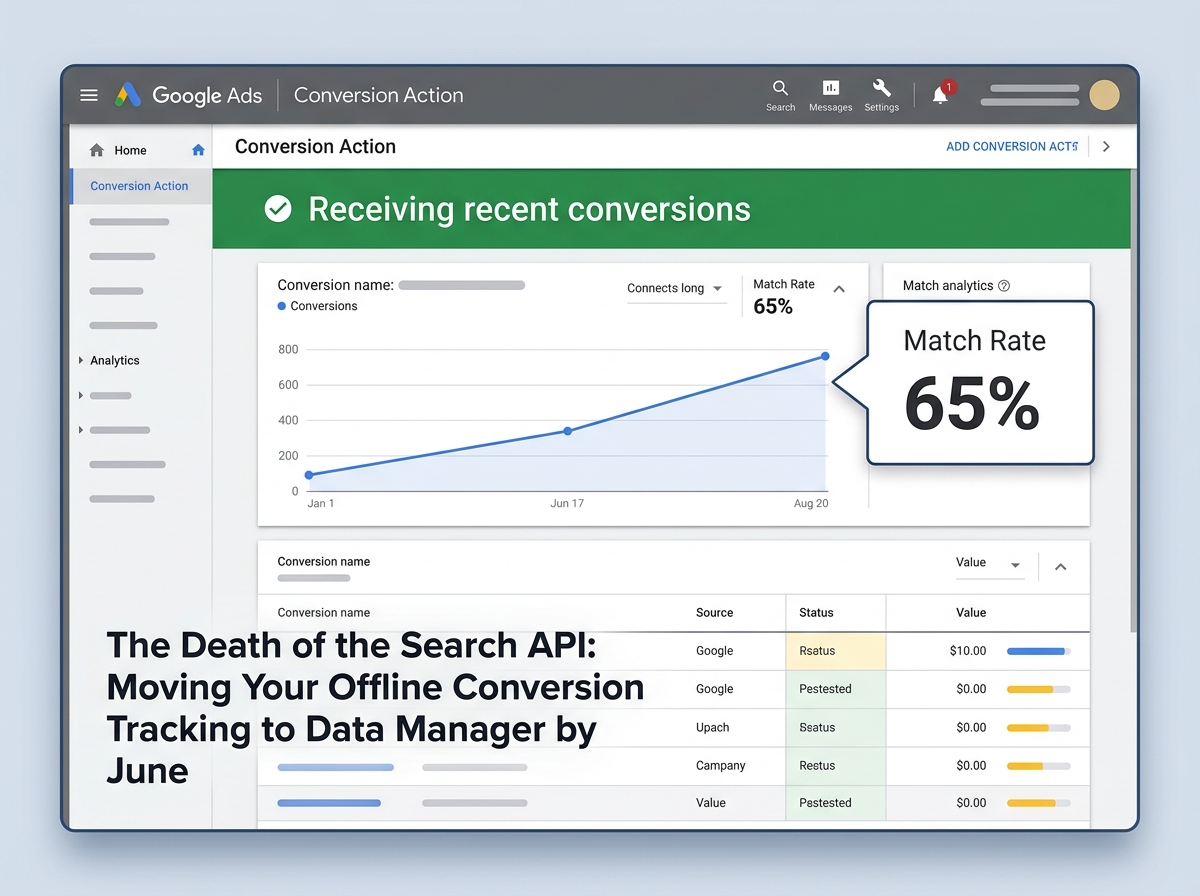1200x896 pixels.
Task: Click the Status column header
Action: (x=816, y=613)
